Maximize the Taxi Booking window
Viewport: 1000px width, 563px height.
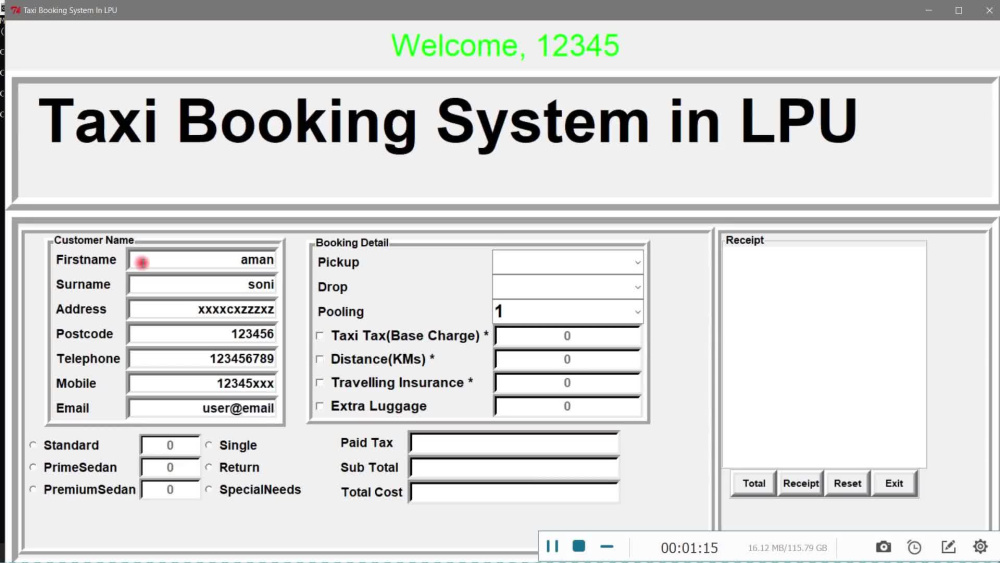click(959, 10)
